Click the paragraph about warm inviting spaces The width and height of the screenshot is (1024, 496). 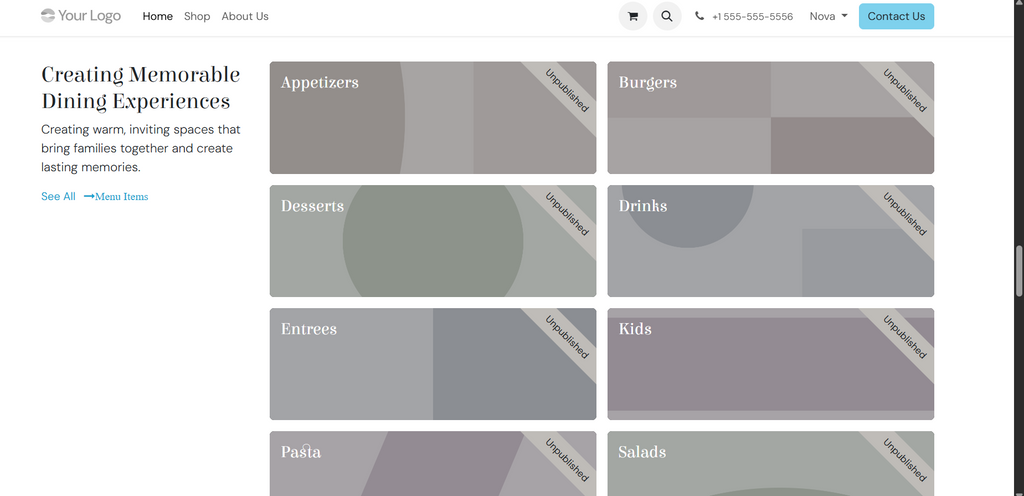[140, 148]
